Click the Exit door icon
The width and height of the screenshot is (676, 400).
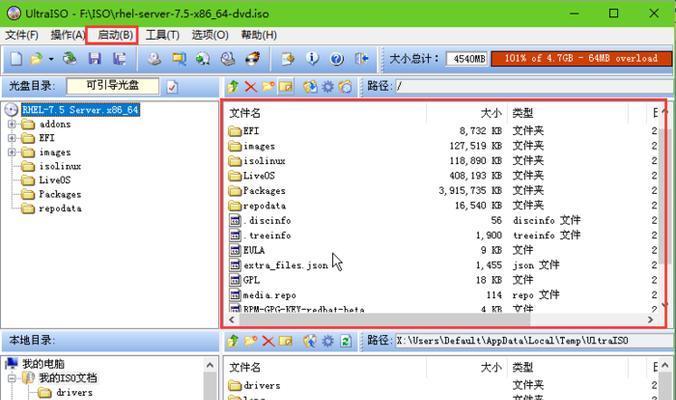pyautogui.click(x=361, y=59)
